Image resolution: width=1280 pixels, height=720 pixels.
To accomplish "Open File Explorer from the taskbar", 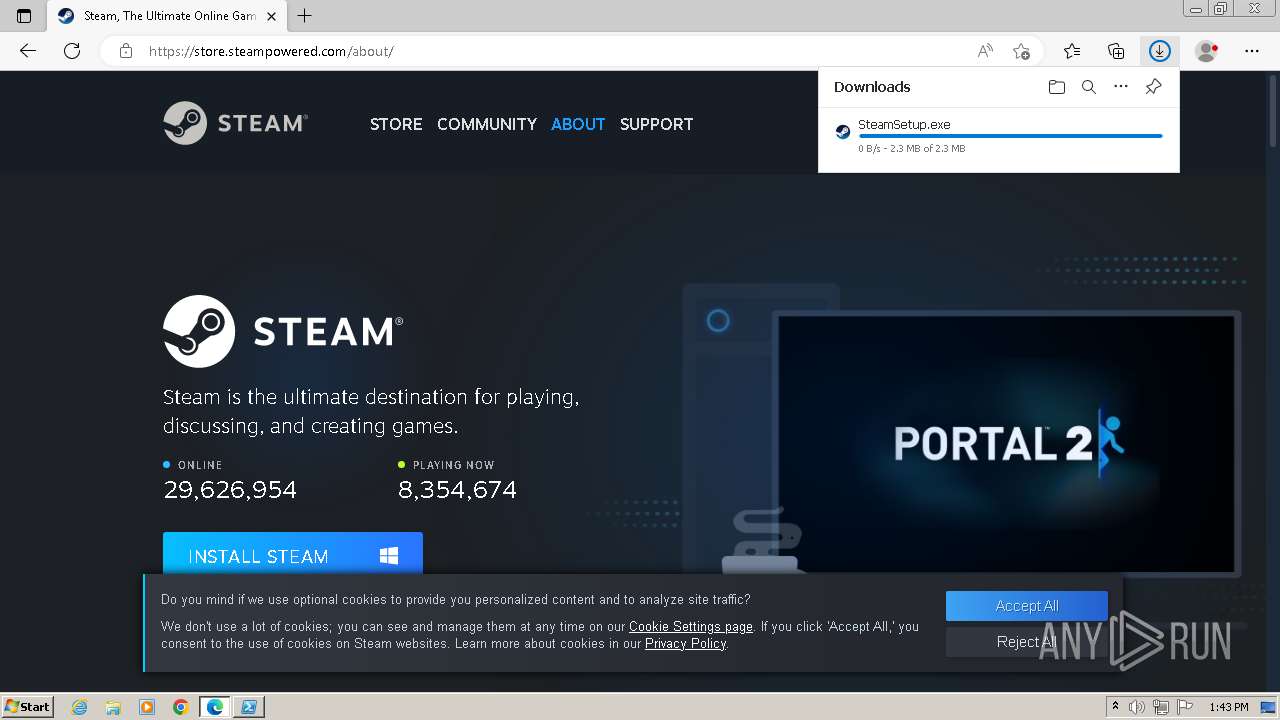I will pyautogui.click(x=113, y=707).
